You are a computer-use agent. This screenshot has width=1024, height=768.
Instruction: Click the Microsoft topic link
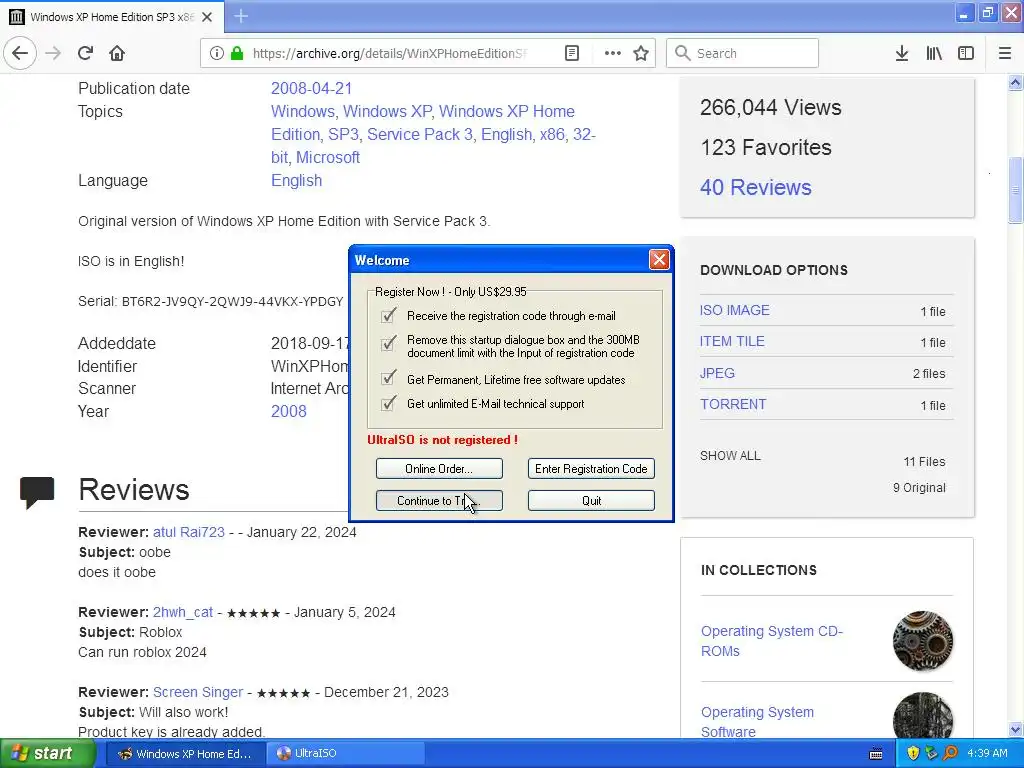328,157
